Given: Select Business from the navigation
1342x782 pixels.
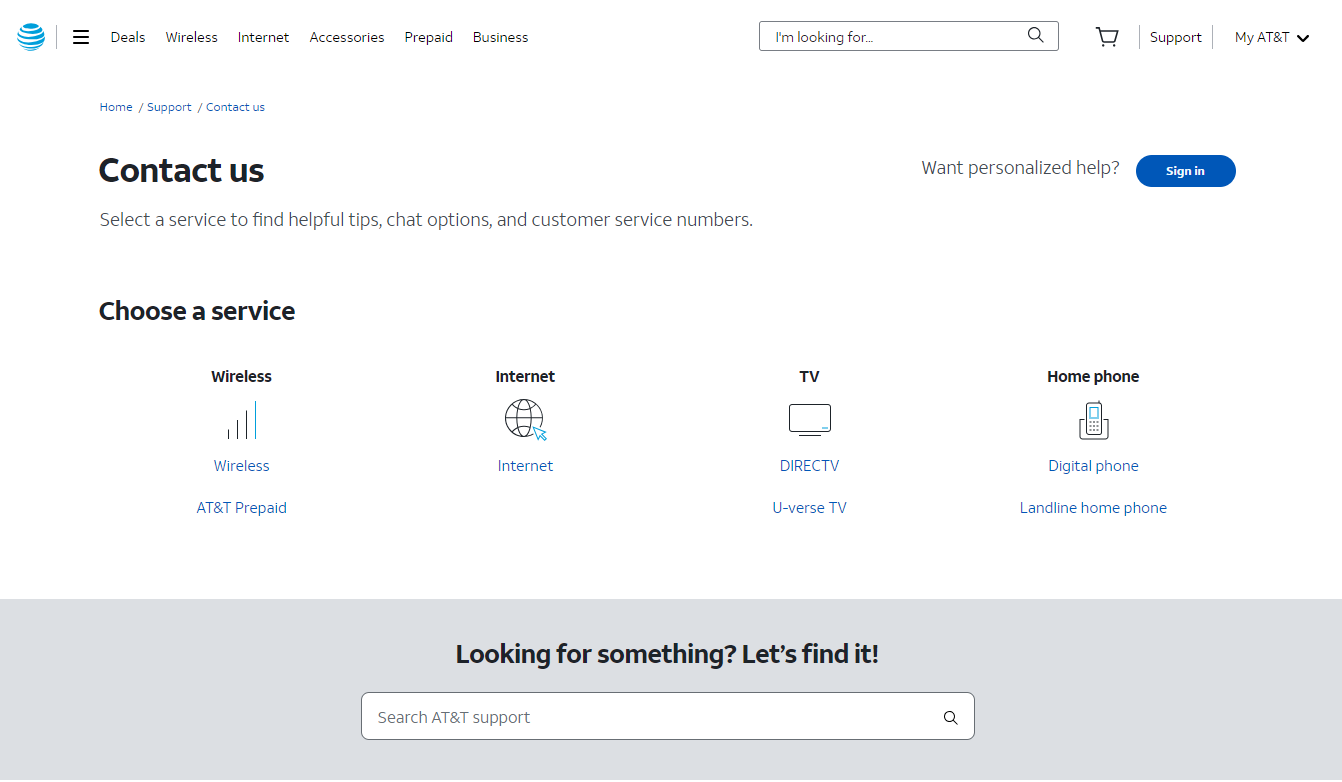Looking at the screenshot, I should [x=500, y=37].
